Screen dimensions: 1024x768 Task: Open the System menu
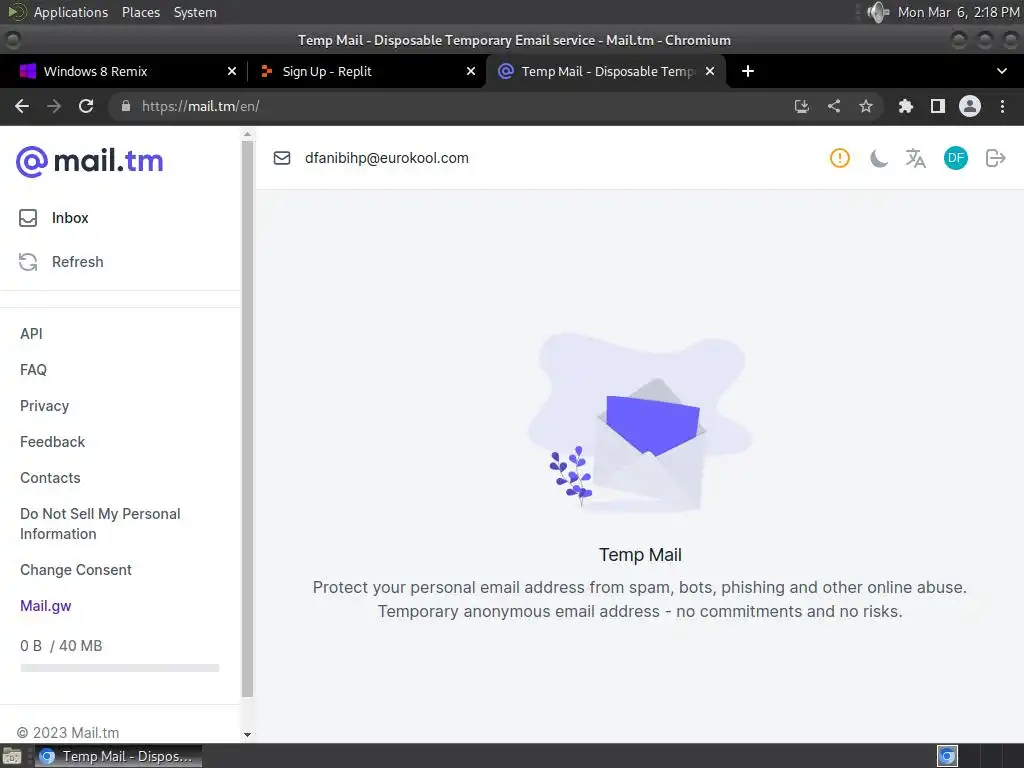coord(195,12)
